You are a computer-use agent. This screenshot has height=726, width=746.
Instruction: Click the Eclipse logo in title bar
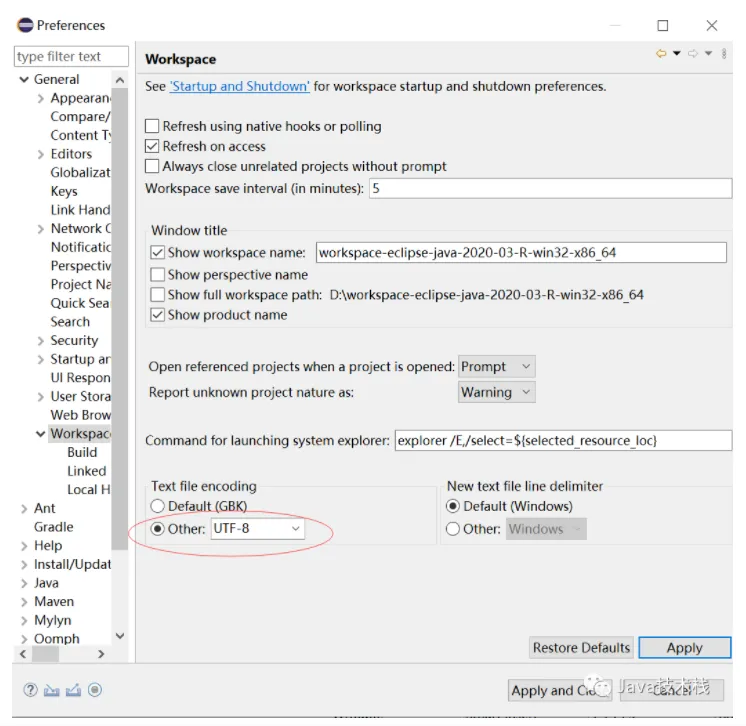coord(25,25)
